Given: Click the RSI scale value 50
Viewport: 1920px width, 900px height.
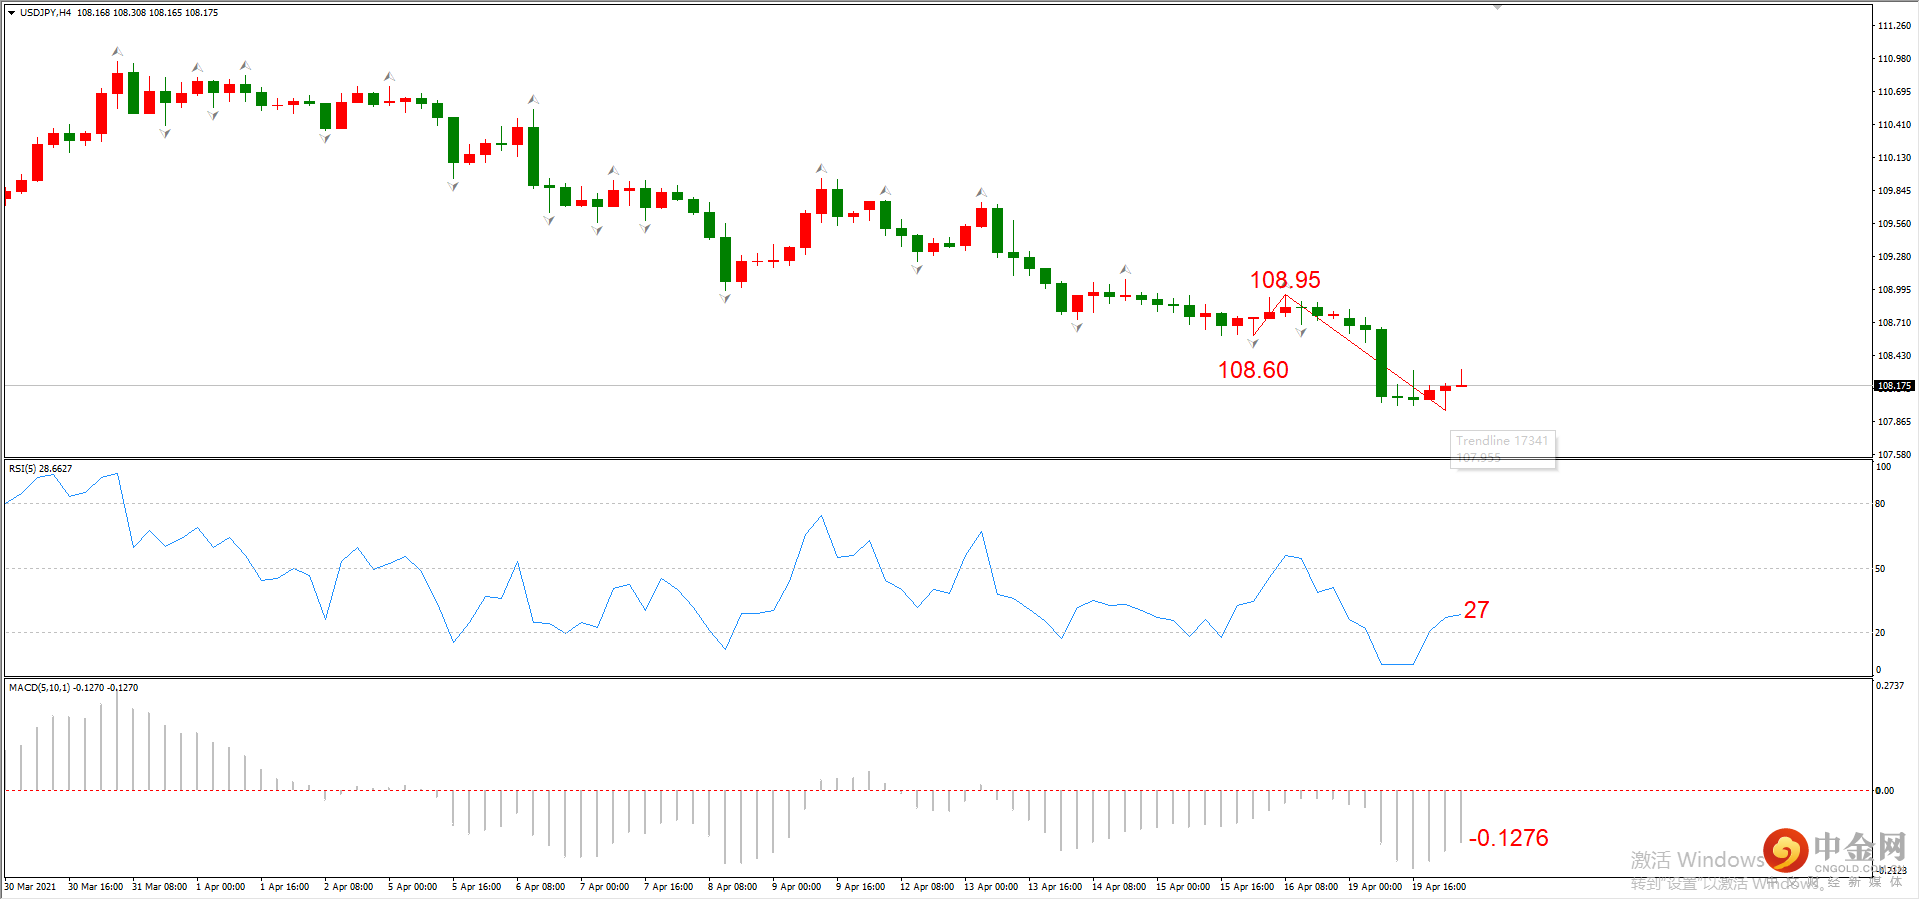Looking at the screenshot, I should tap(1881, 569).
